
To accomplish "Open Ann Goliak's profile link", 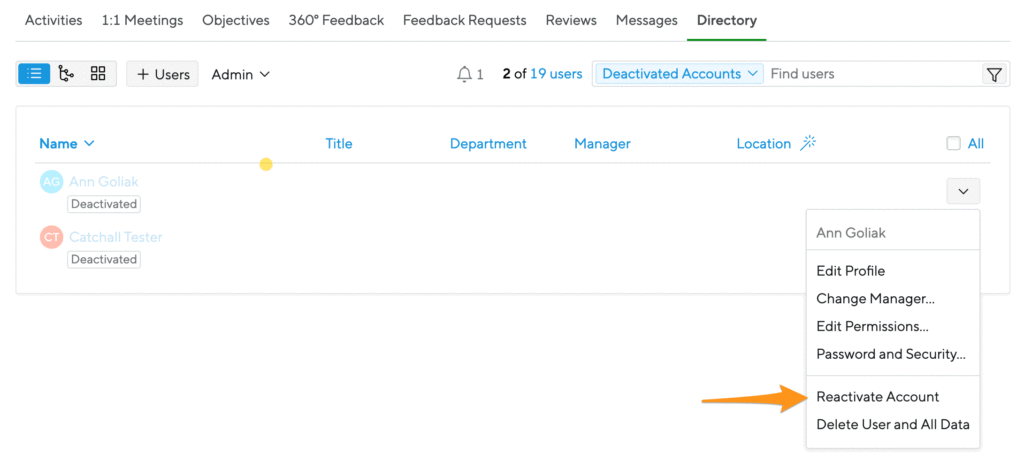I will [x=104, y=182].
